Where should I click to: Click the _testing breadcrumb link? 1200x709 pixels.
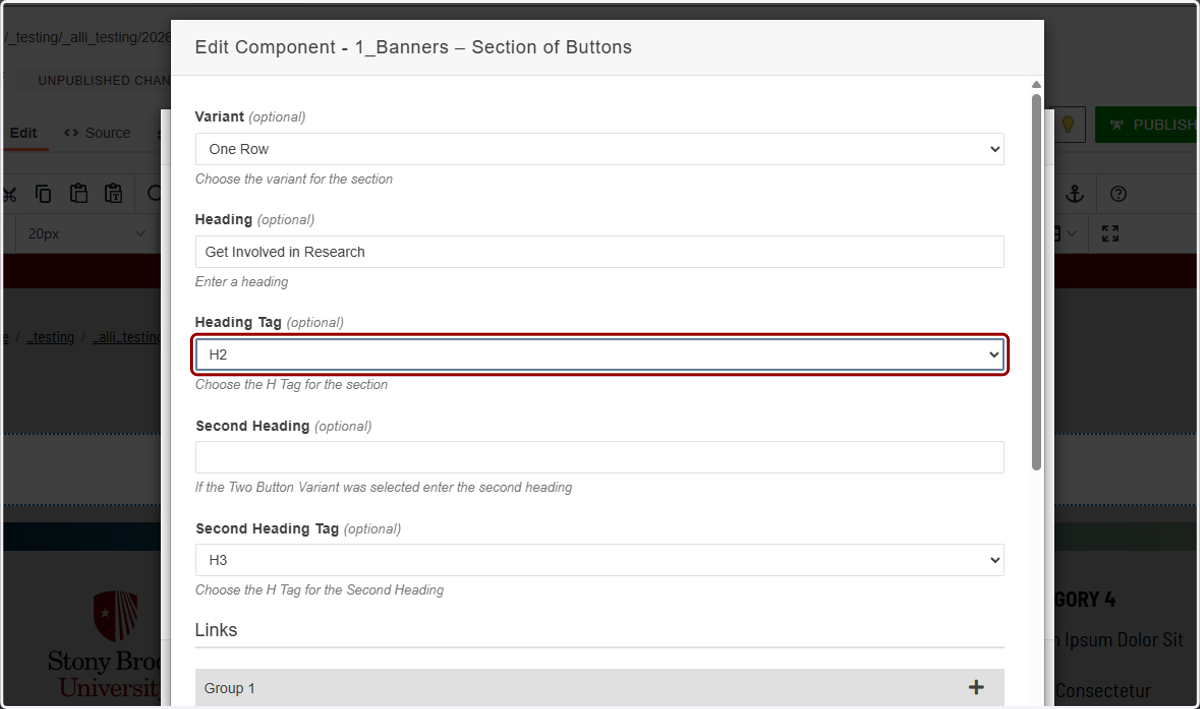click(51, 337)
